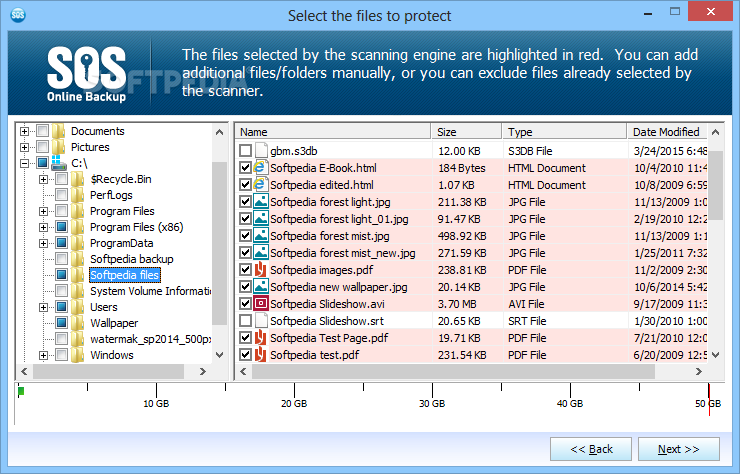The width and height of the screenshot is (740, 474).
Task: Click the file list vertical scrollbar thumb
Action: point(715,185)
